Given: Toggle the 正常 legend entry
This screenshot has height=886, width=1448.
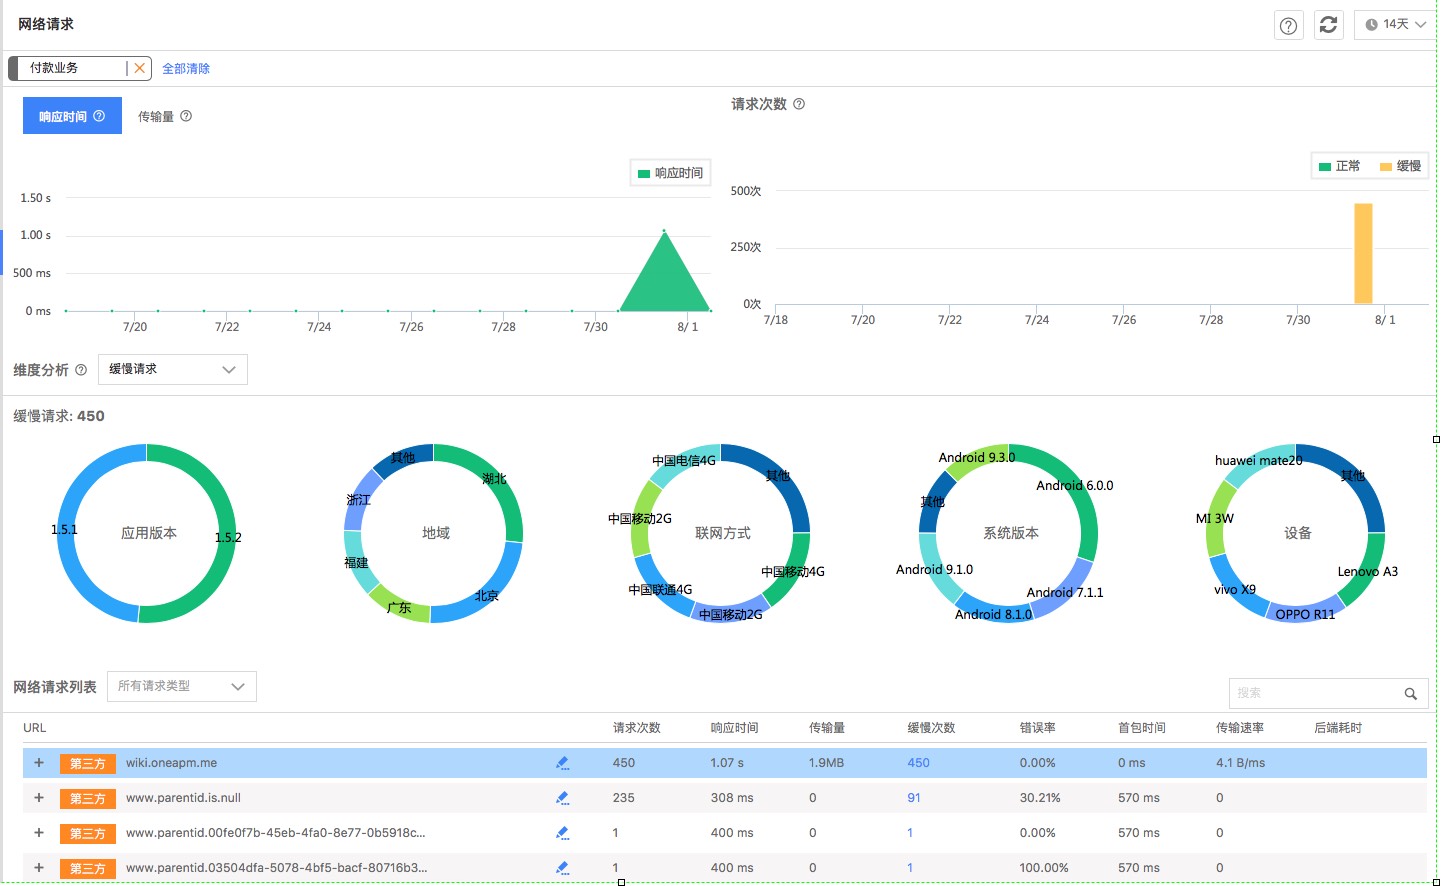Looking at the screenshot, I should tap(1339, 166).
